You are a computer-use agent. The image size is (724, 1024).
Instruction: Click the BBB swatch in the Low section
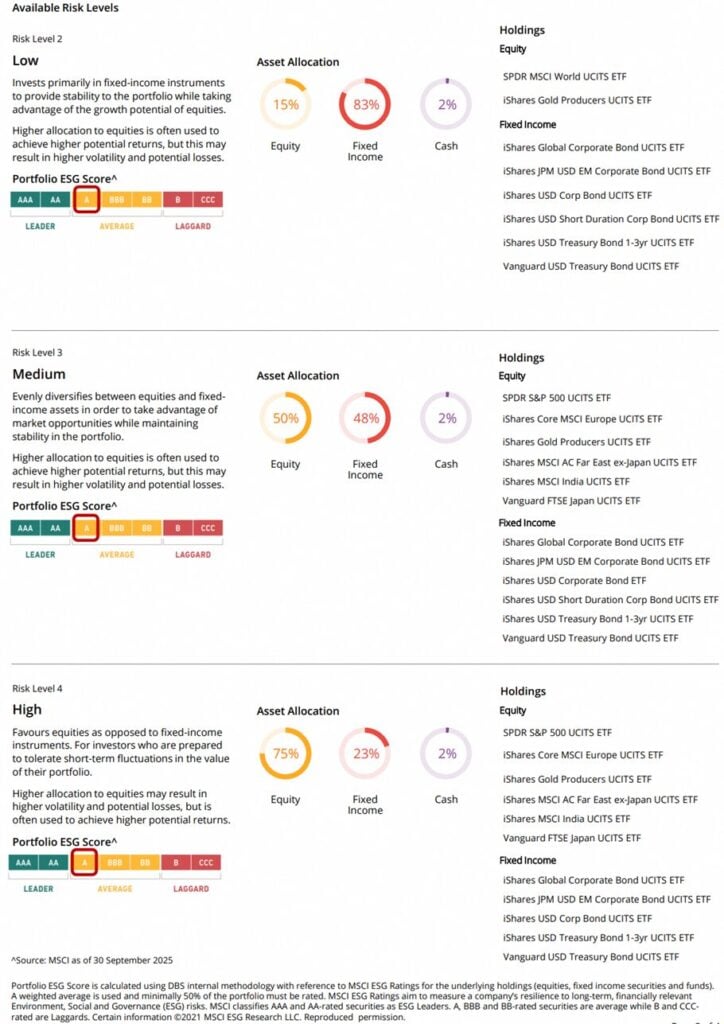tap(116, 200)
